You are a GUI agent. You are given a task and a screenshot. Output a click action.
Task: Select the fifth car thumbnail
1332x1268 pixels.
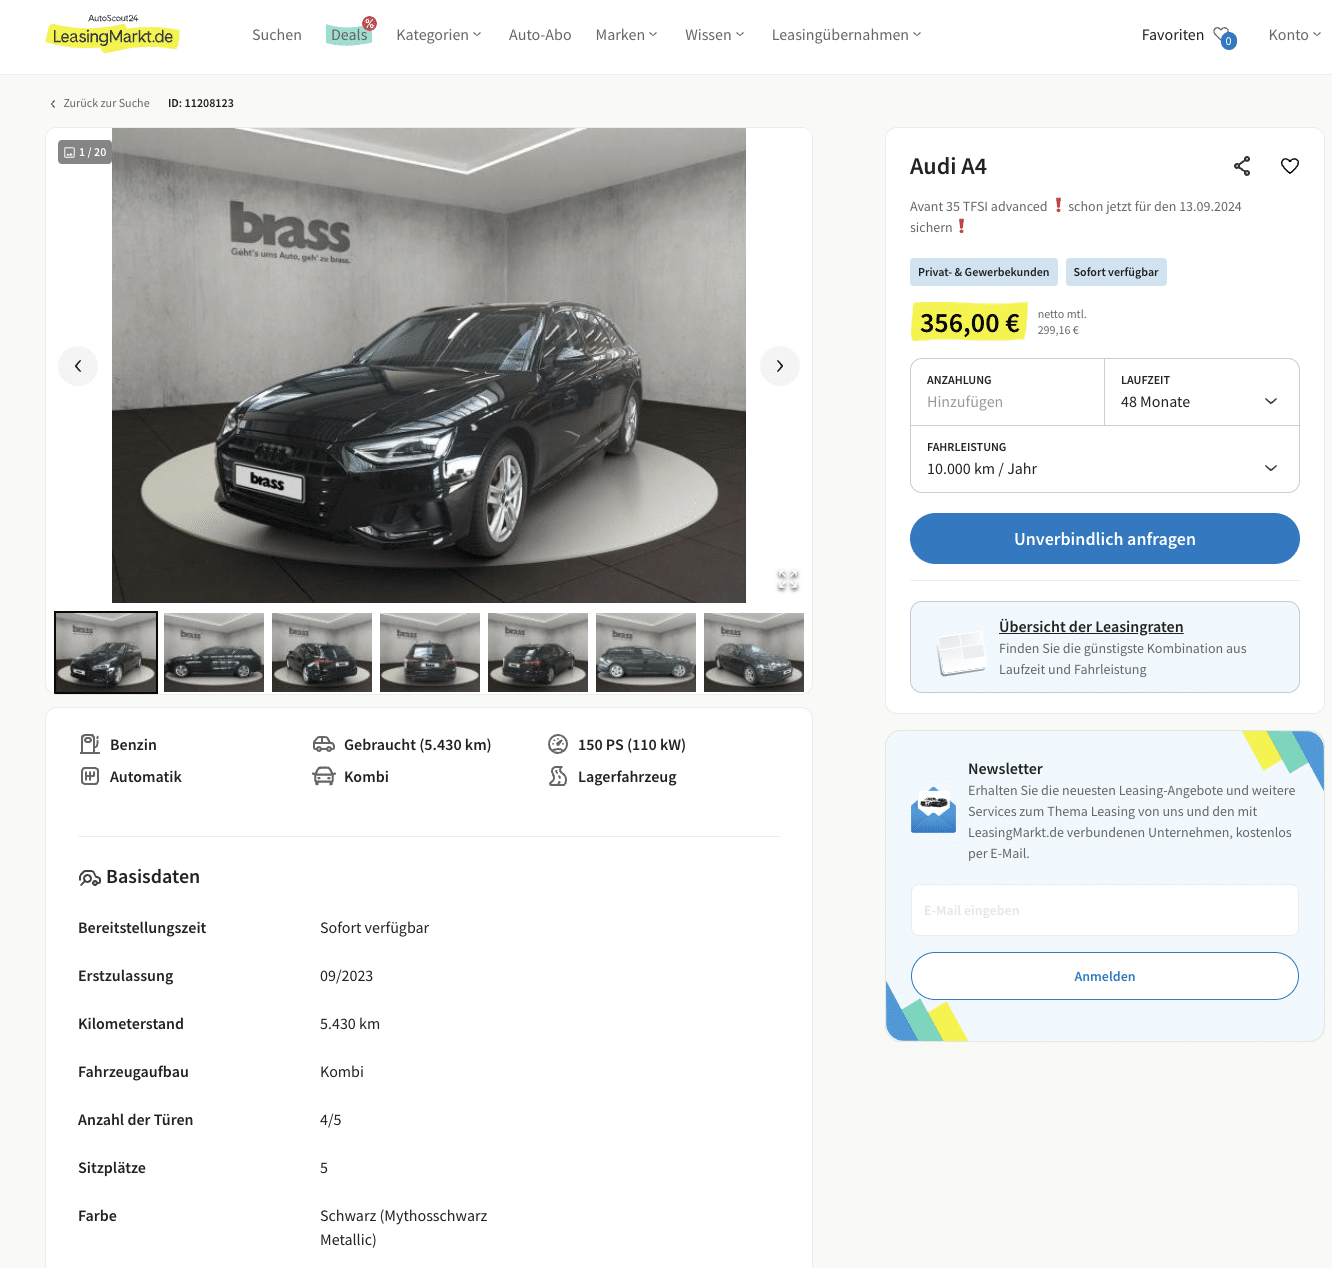point(538,652)
